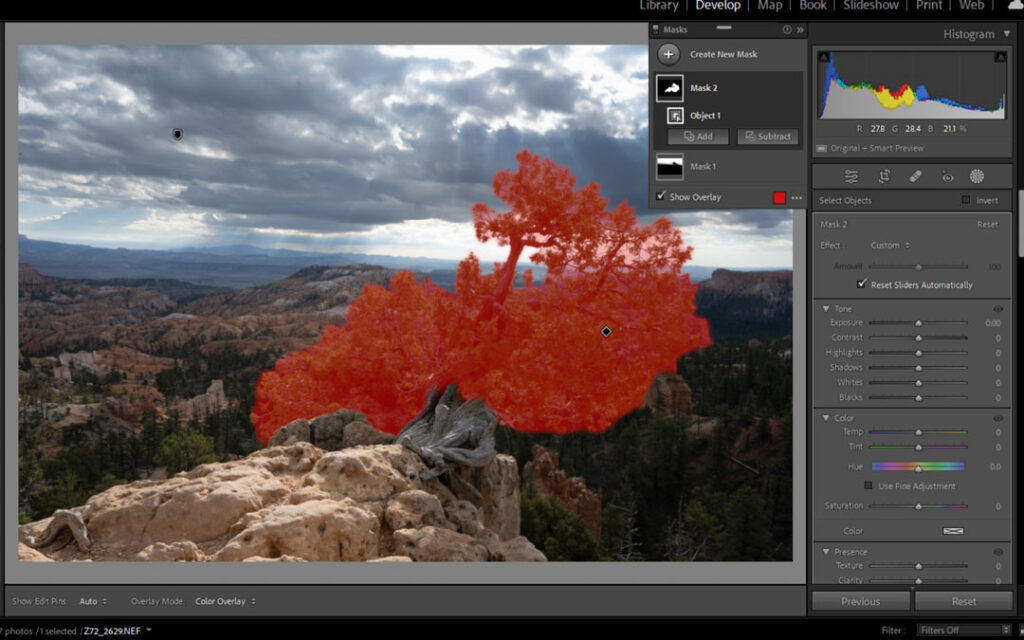
Task: Click the plus icon to create new mask
Action: click(x=668, y=55)
